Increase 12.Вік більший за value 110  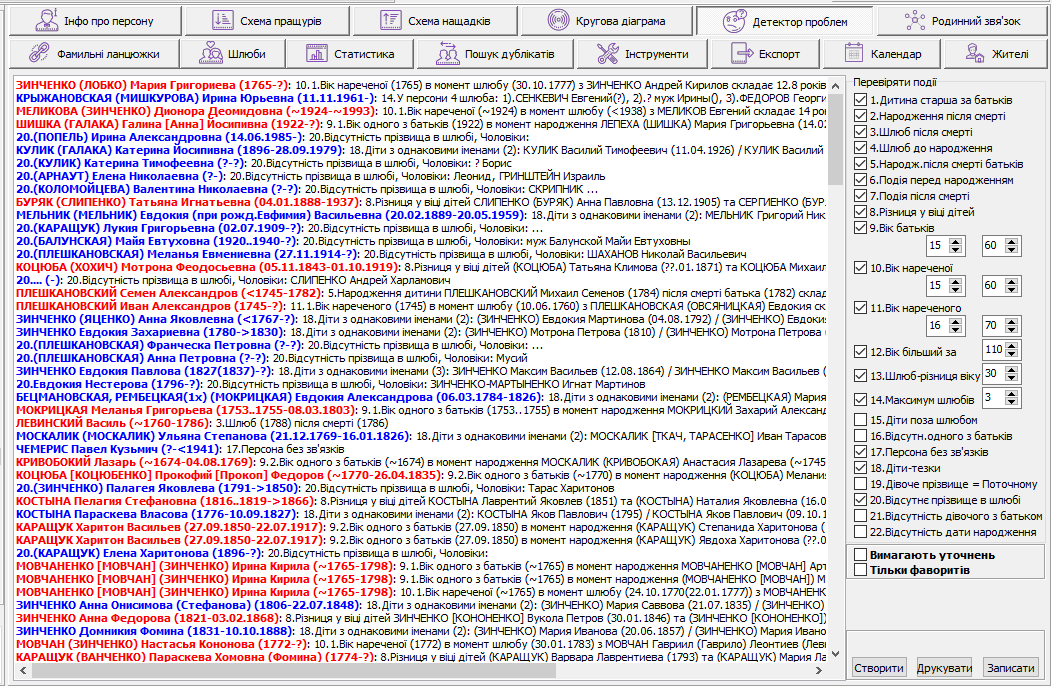point(1012,345)
